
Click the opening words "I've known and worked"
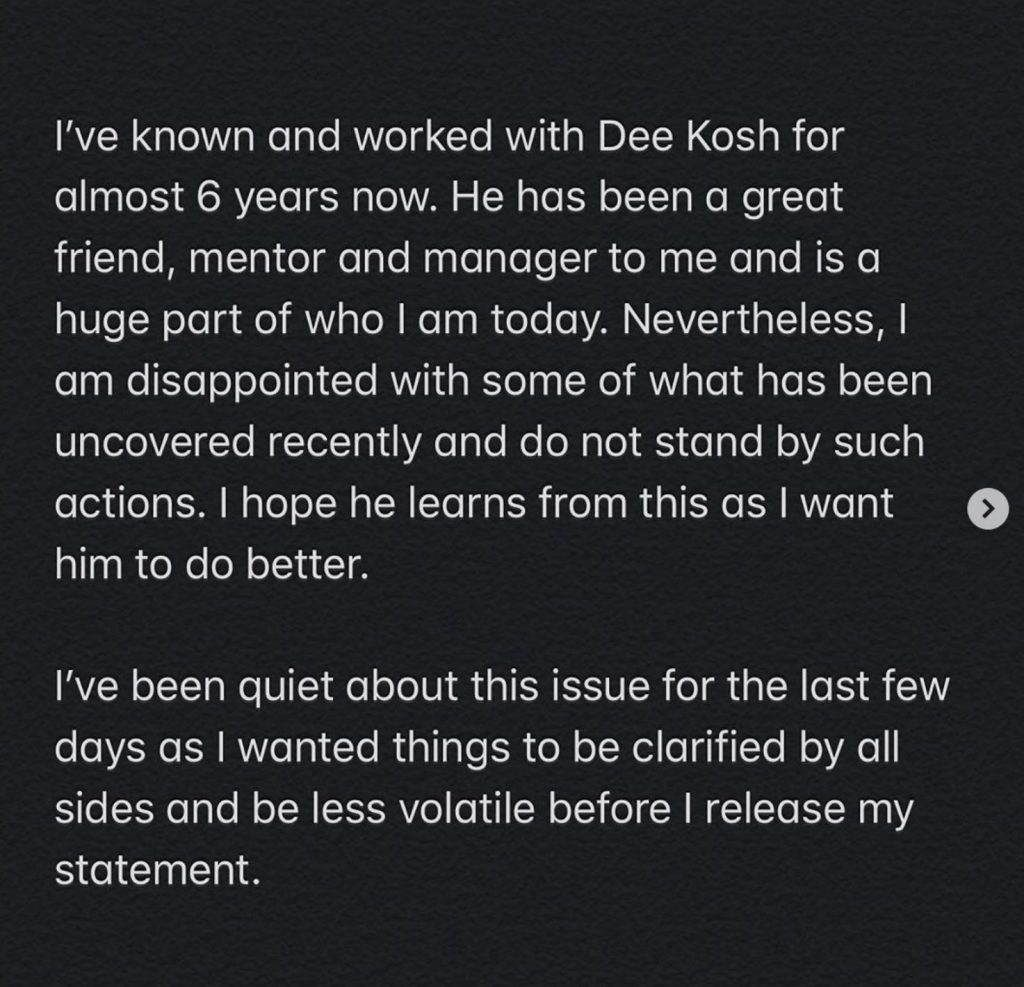274,137
